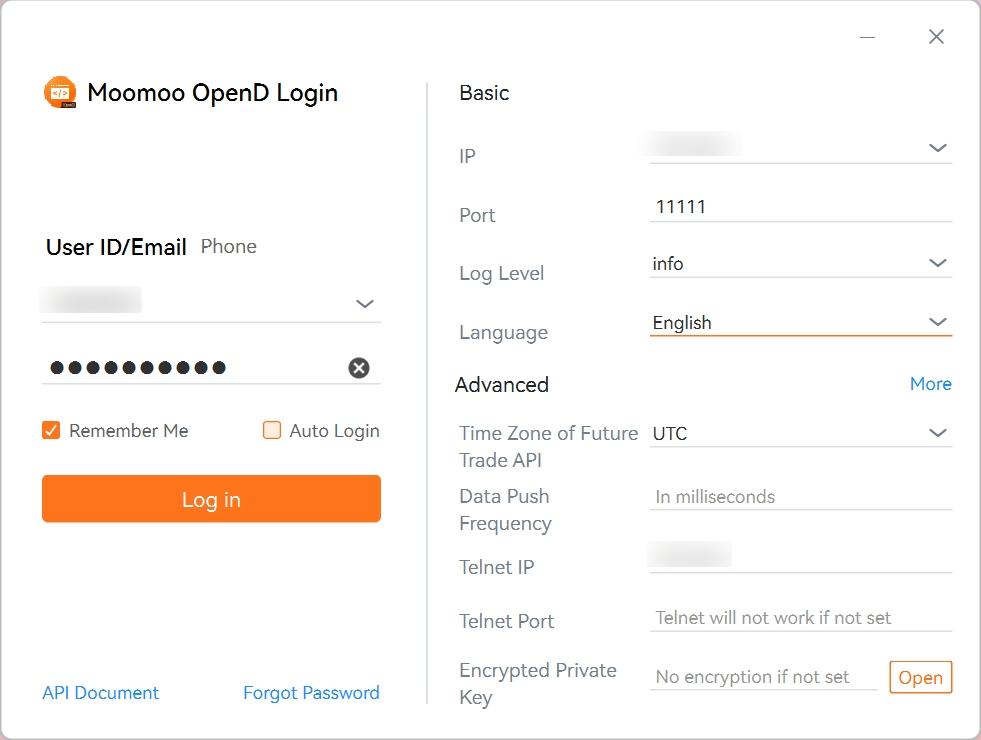Clear the password with the X icon

pyautogui.click(x=358, y=368)
